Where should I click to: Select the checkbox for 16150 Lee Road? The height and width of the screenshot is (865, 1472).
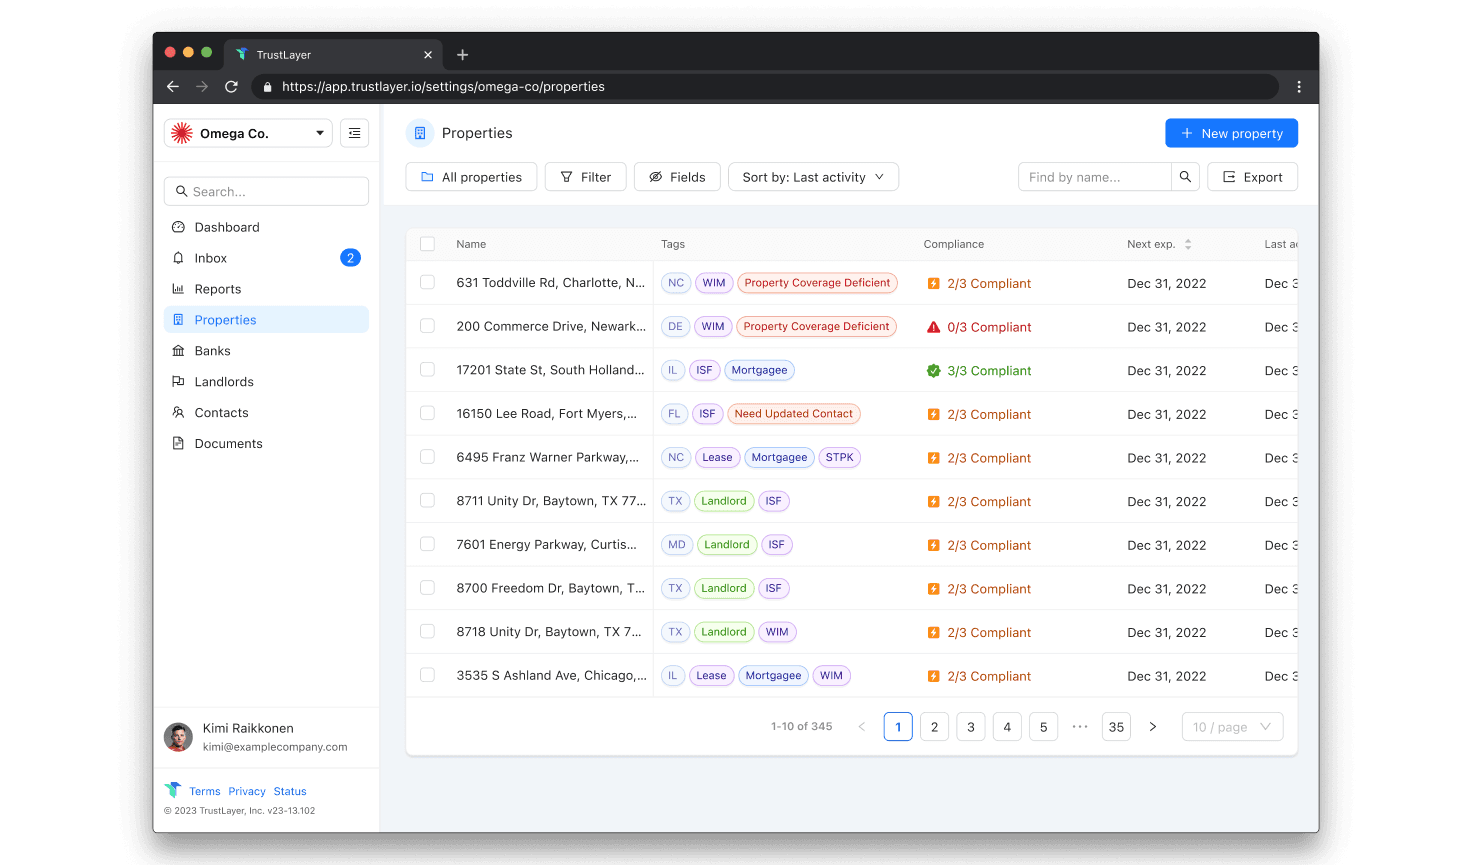pos(427,413)
